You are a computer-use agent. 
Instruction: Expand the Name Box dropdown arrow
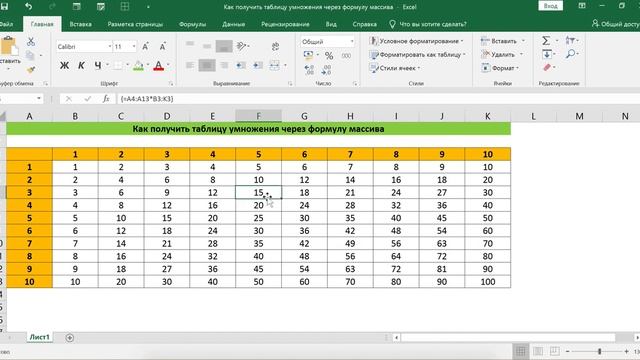[x=39, y=98]
